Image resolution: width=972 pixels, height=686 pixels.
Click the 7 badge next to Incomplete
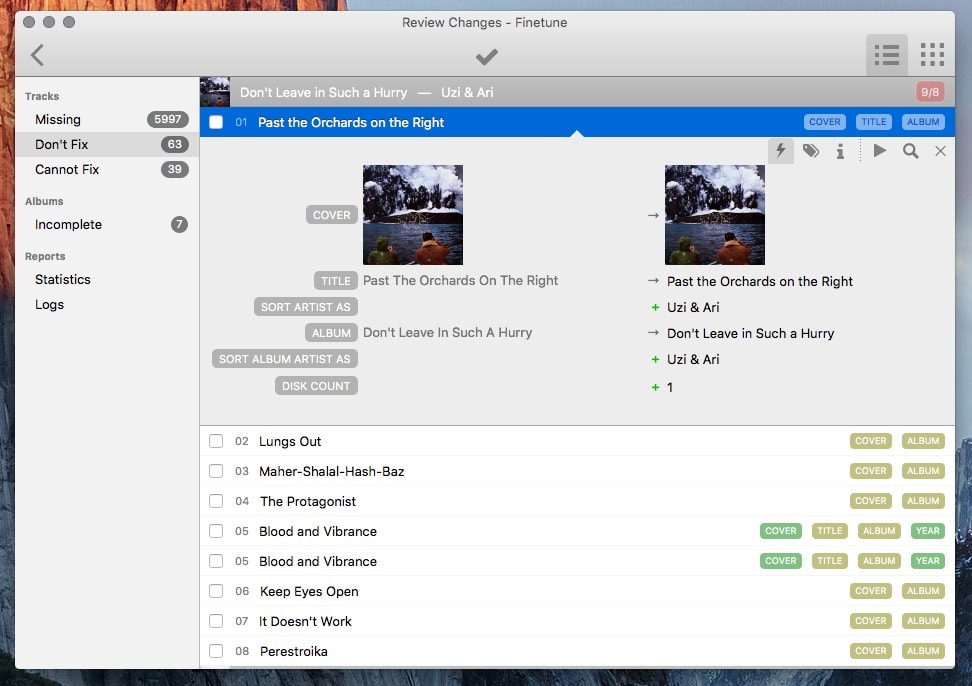point(179,224)
